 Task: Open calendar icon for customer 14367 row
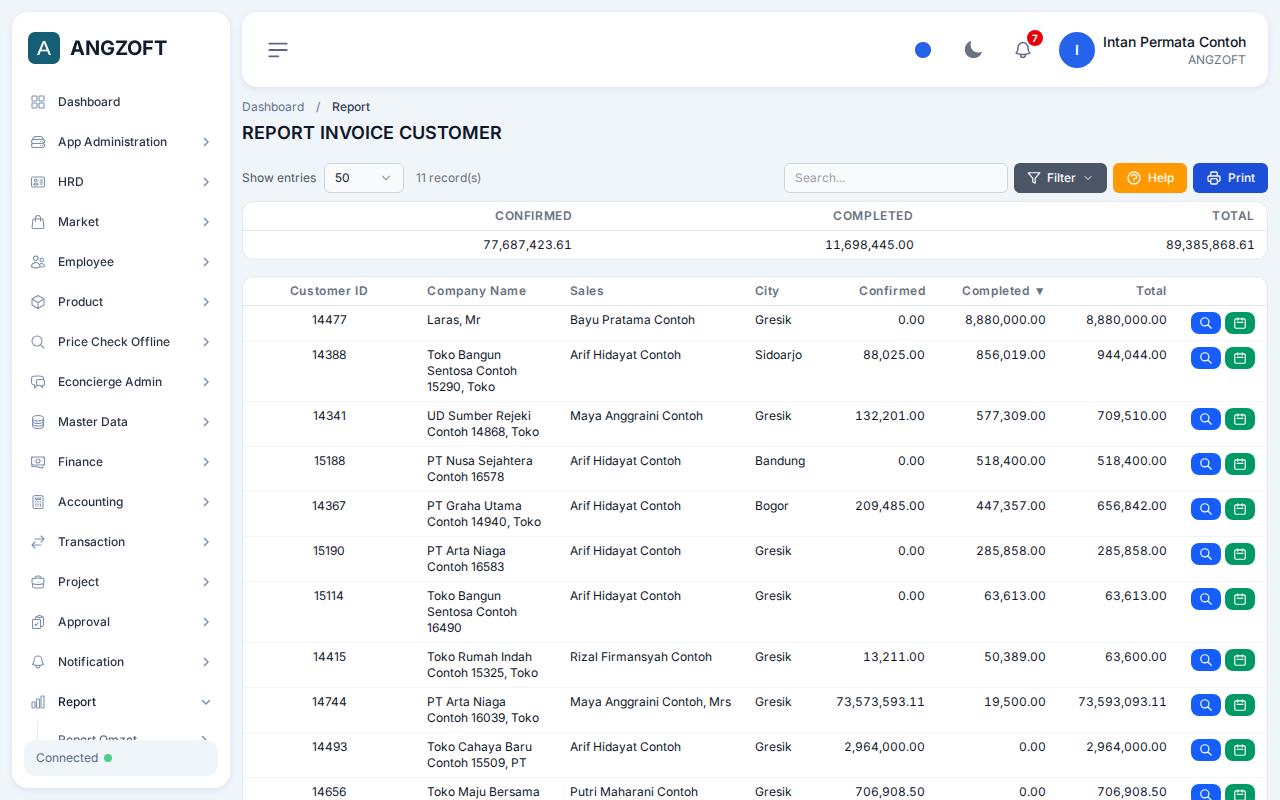point(1240,509)
